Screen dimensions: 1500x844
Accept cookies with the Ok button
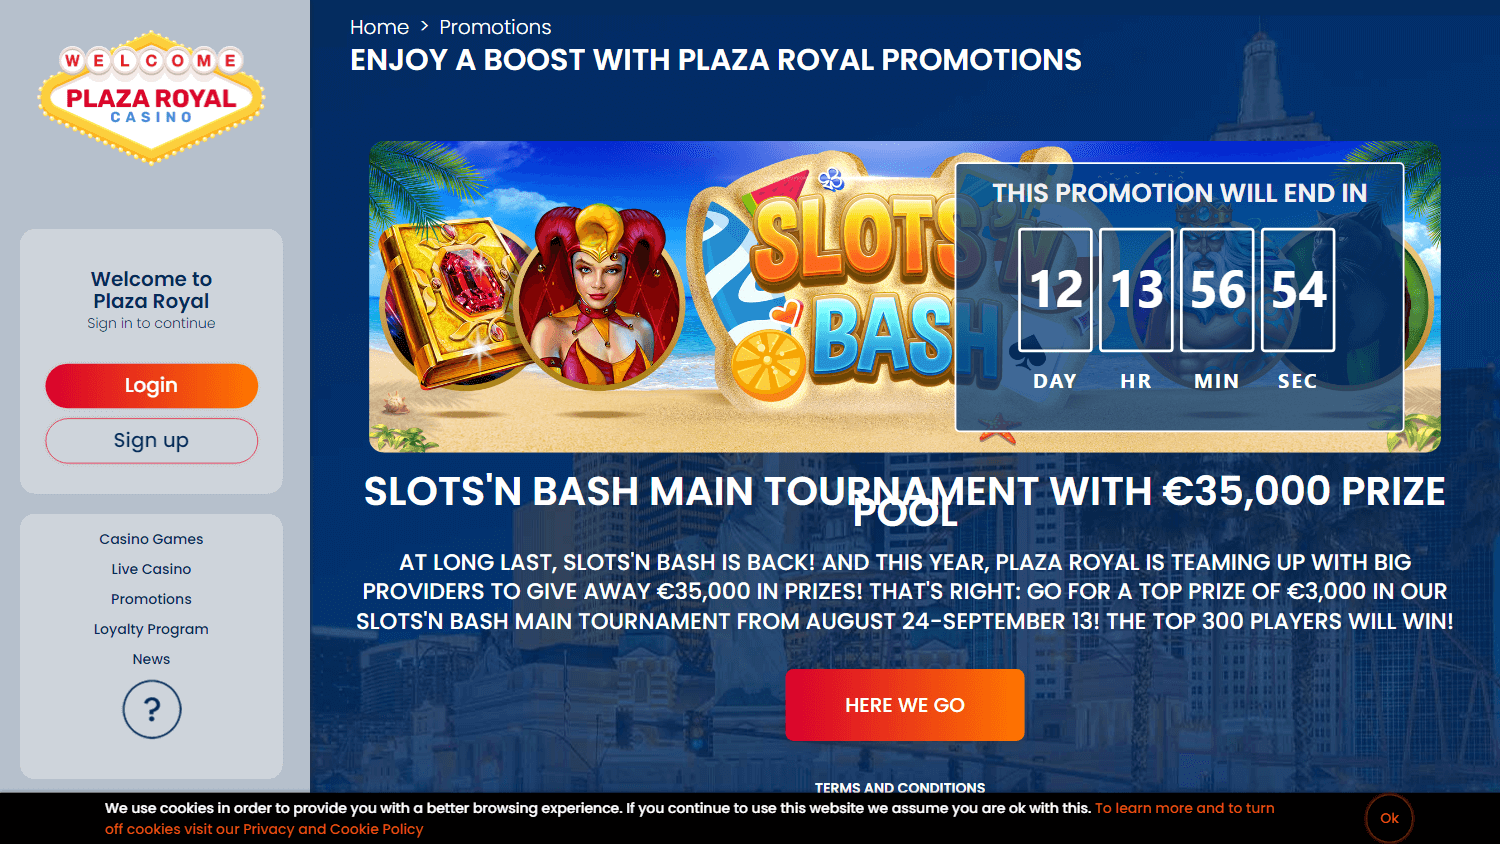point(1389,818)
